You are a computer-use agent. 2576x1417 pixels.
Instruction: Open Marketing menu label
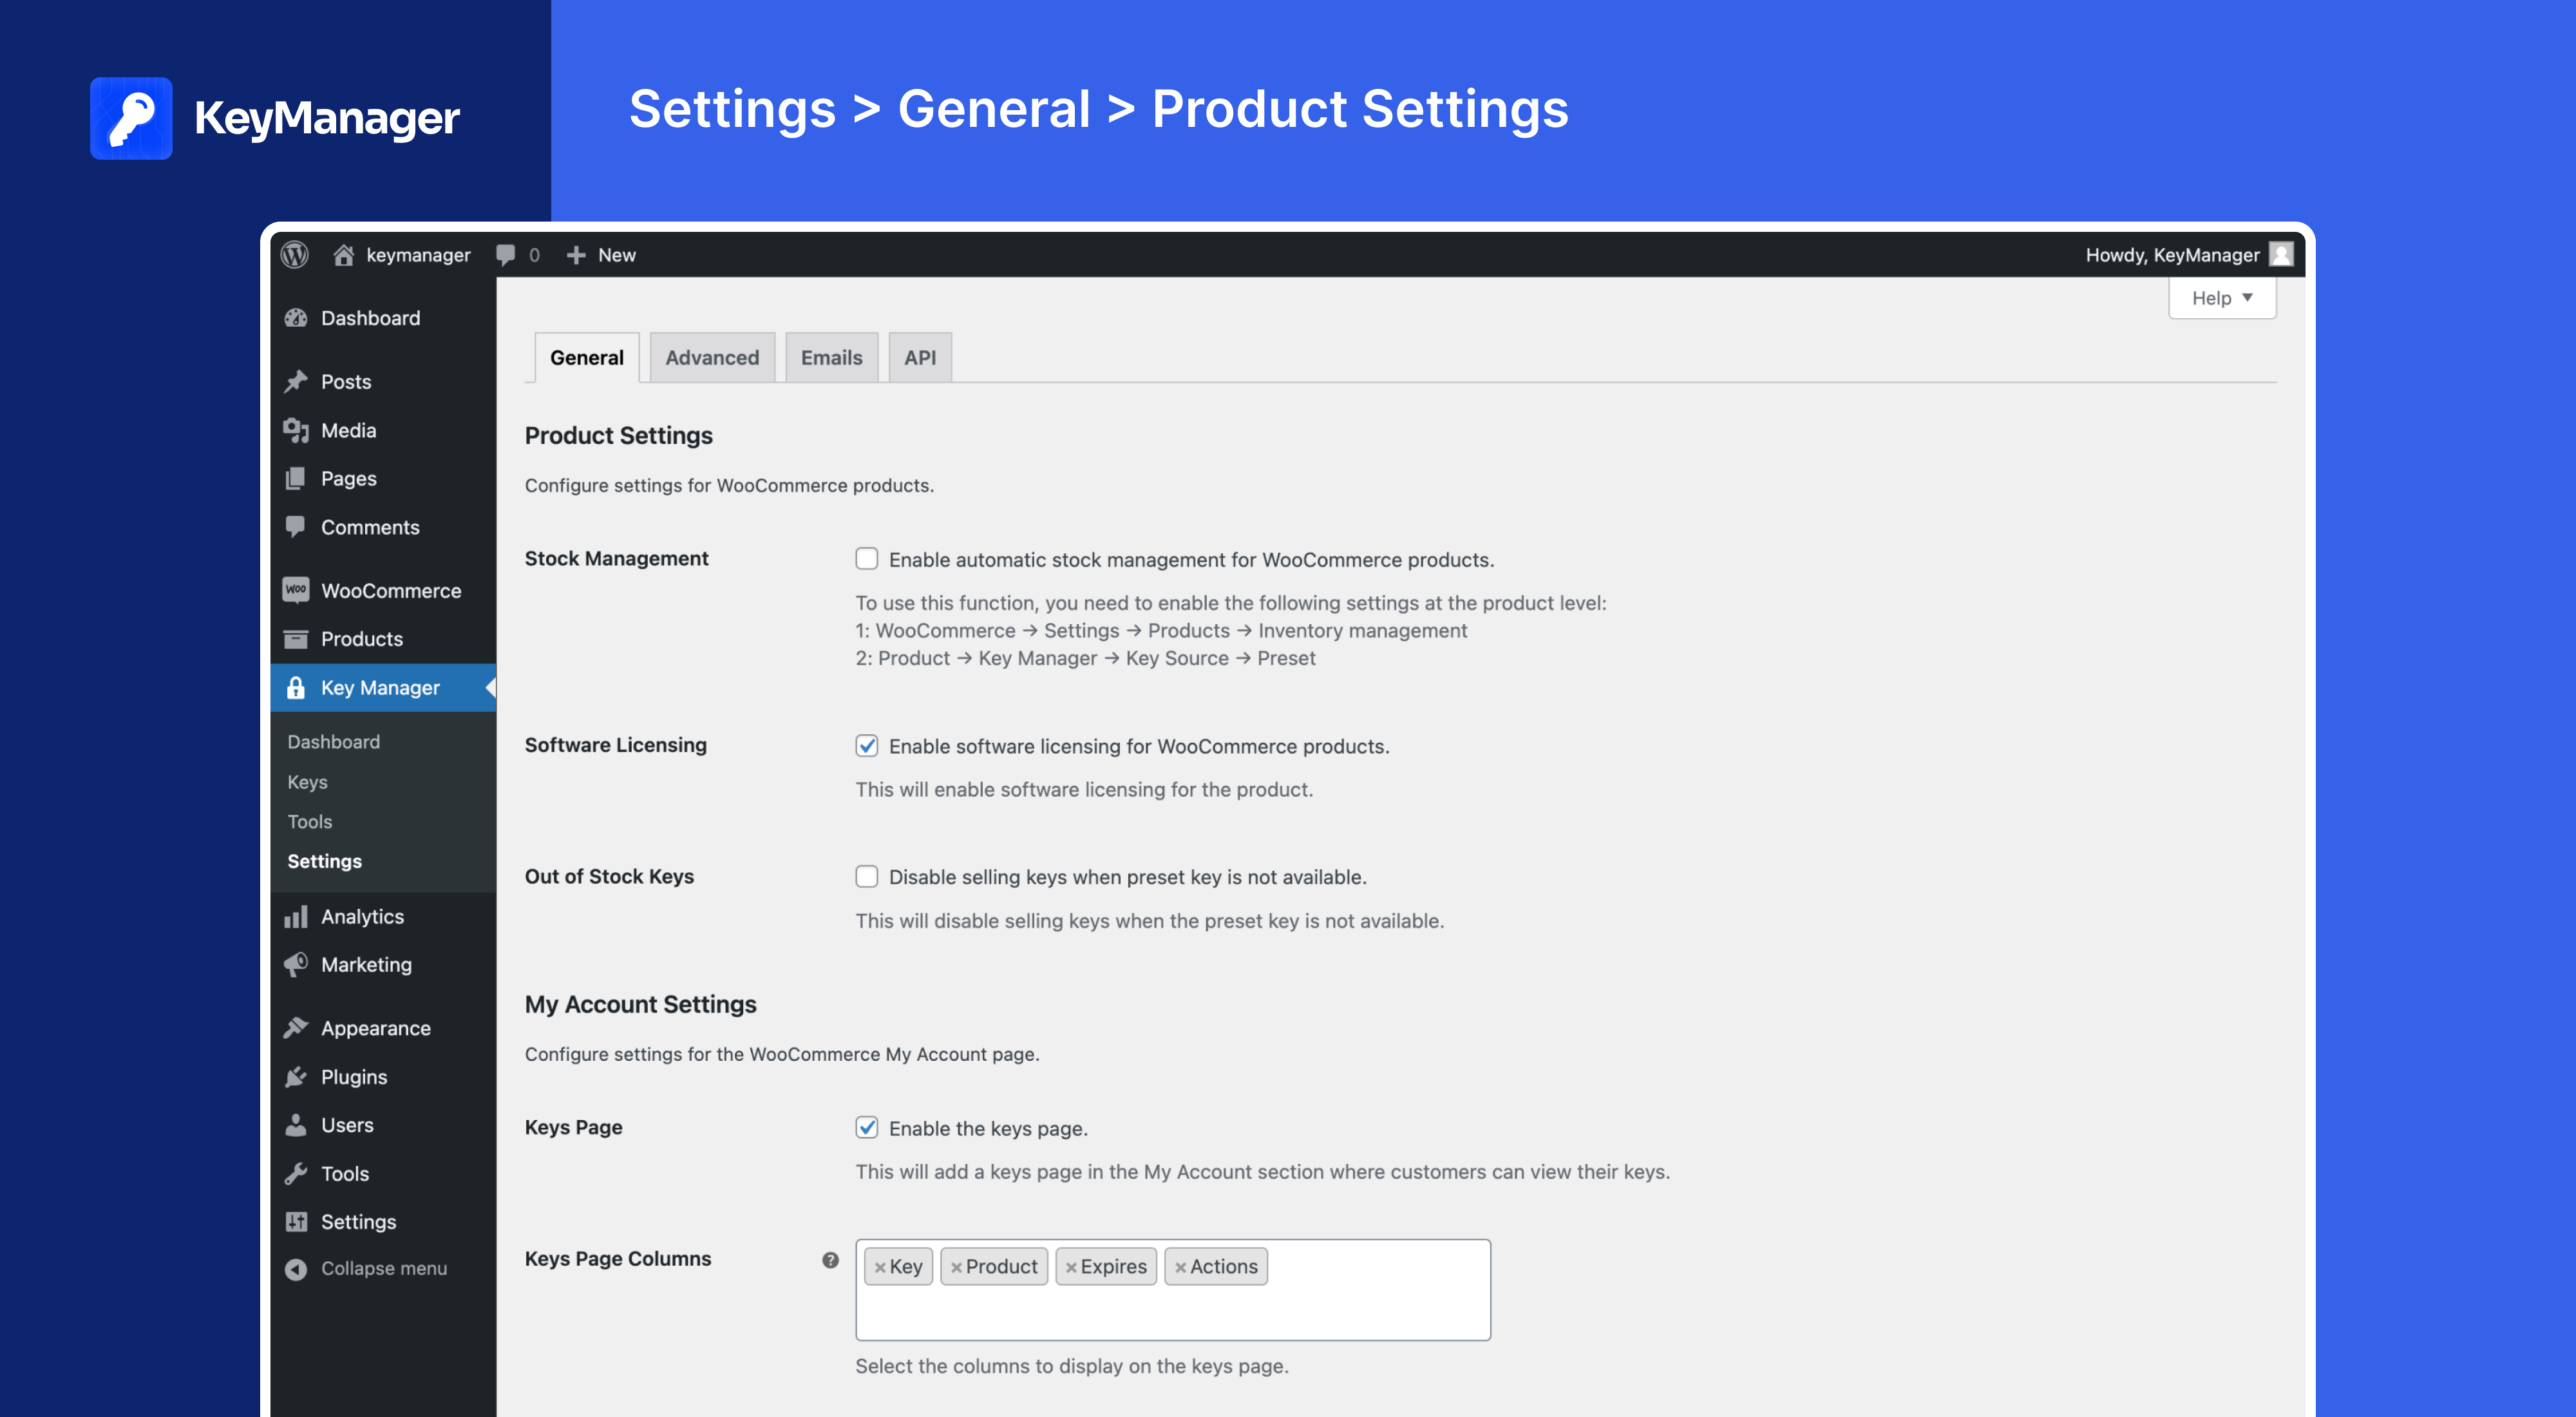tap(366, 965)
